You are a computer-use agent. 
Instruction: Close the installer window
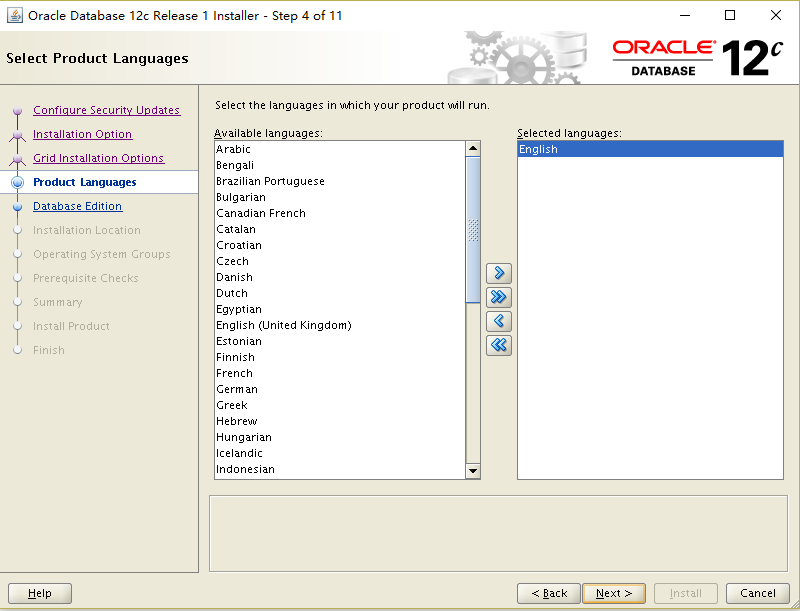click(776, 15)
